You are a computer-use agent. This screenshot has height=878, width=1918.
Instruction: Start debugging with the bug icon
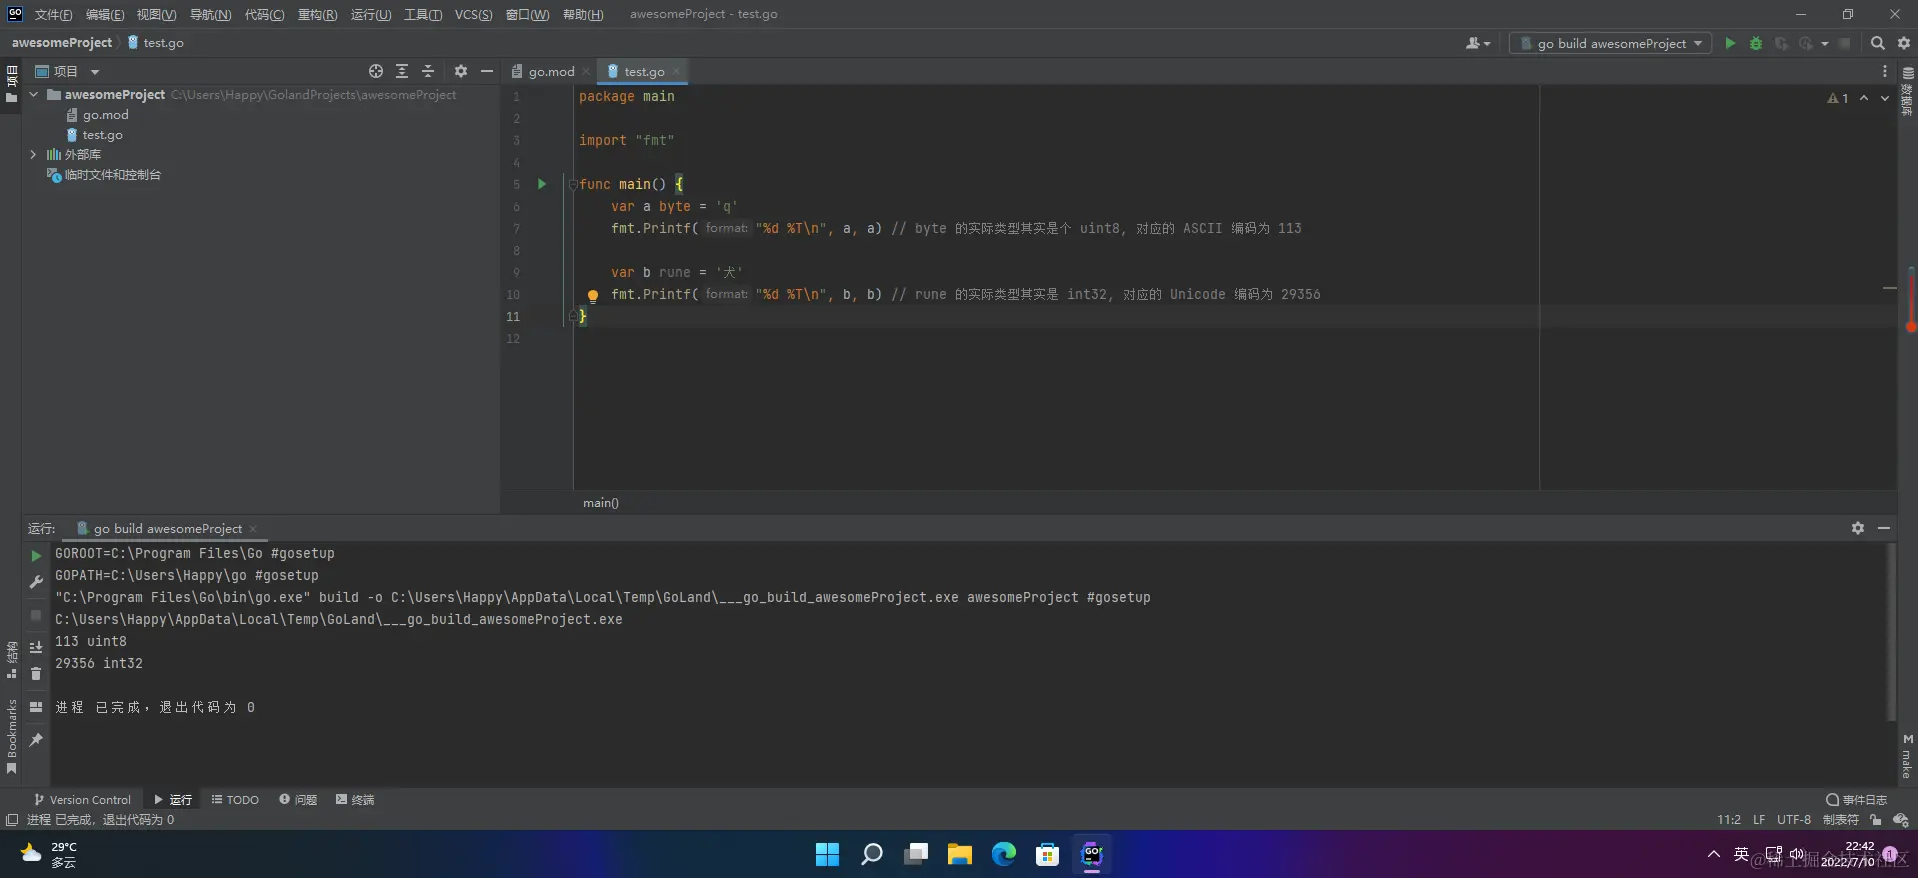point(1756,43)
